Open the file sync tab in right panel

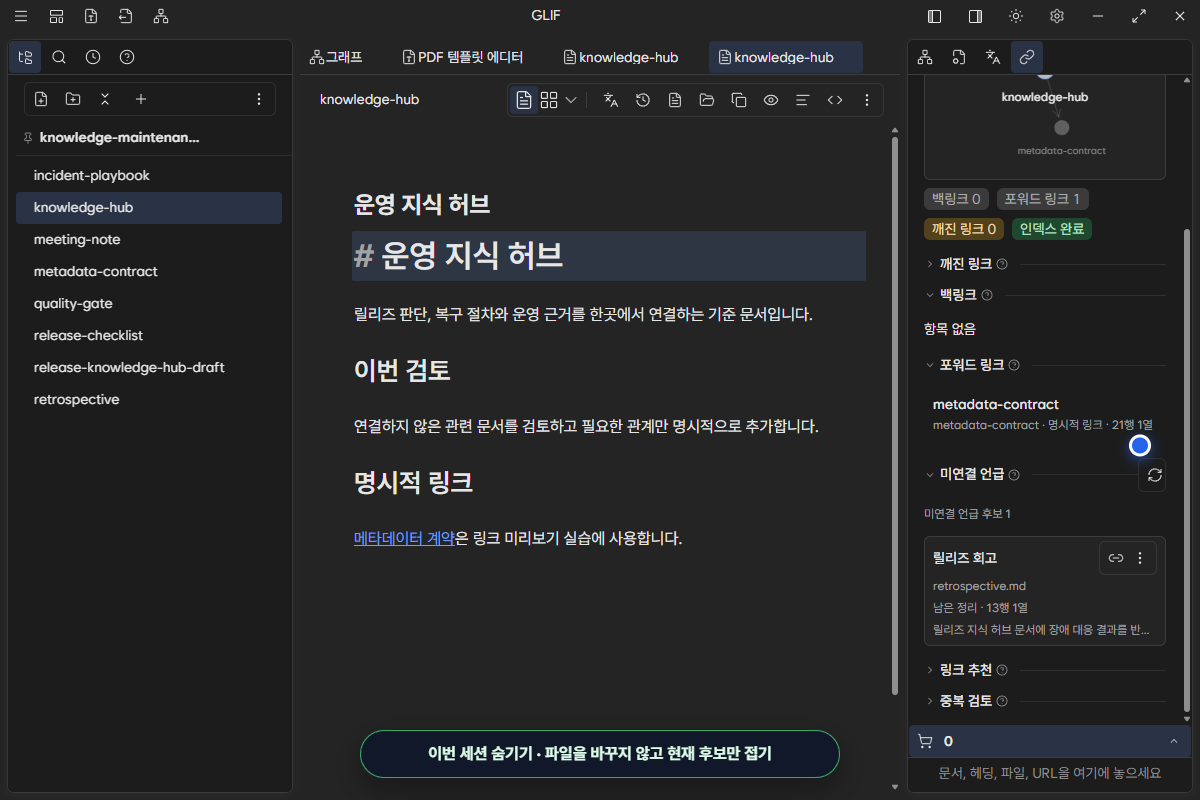959,57
